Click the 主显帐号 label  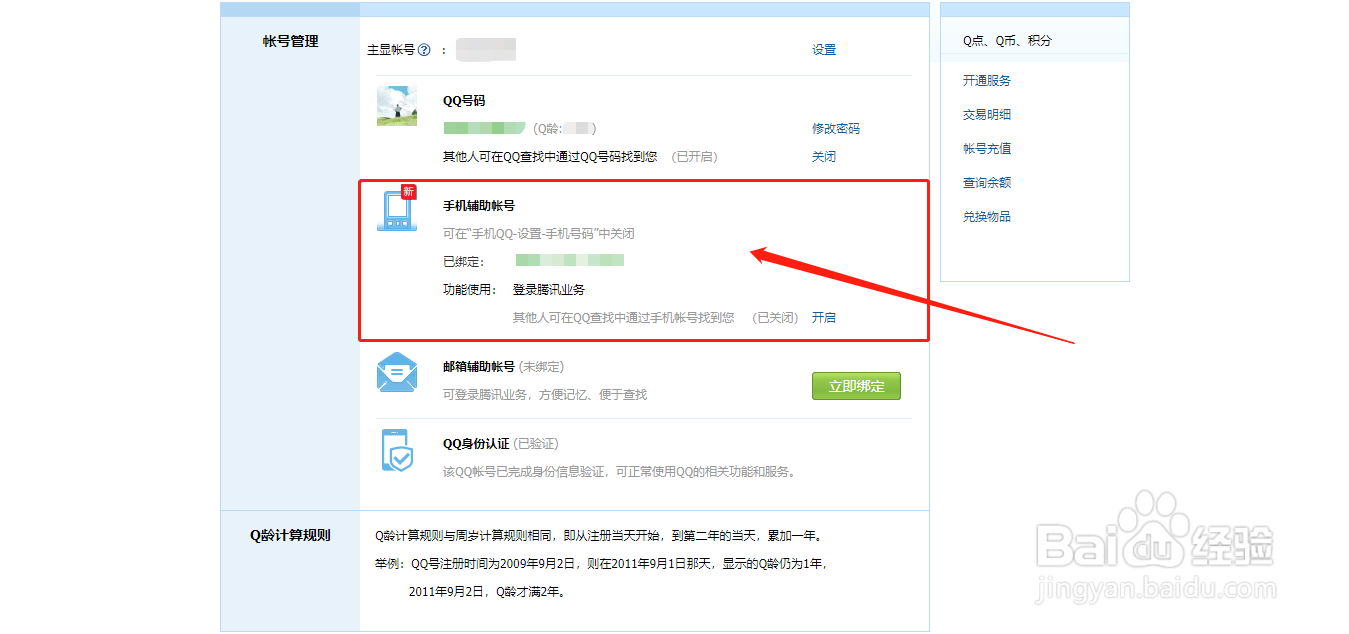(x=391, y=50)
